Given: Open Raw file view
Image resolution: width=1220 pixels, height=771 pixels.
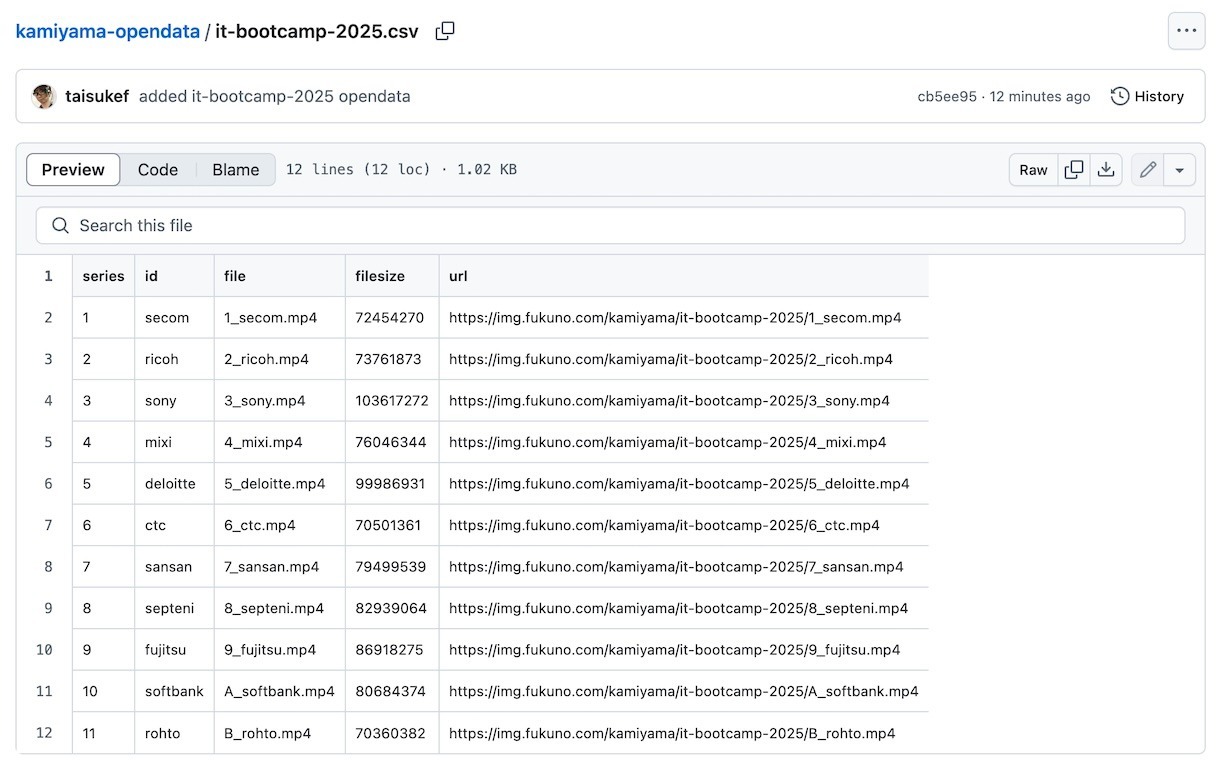Looking at the screenshot, I should [1034, 170].
